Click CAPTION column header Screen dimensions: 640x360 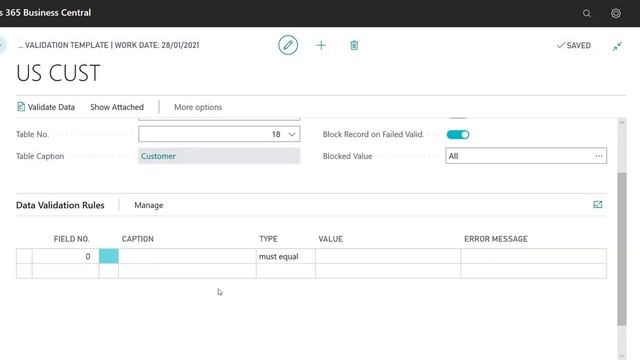[138, 239]
